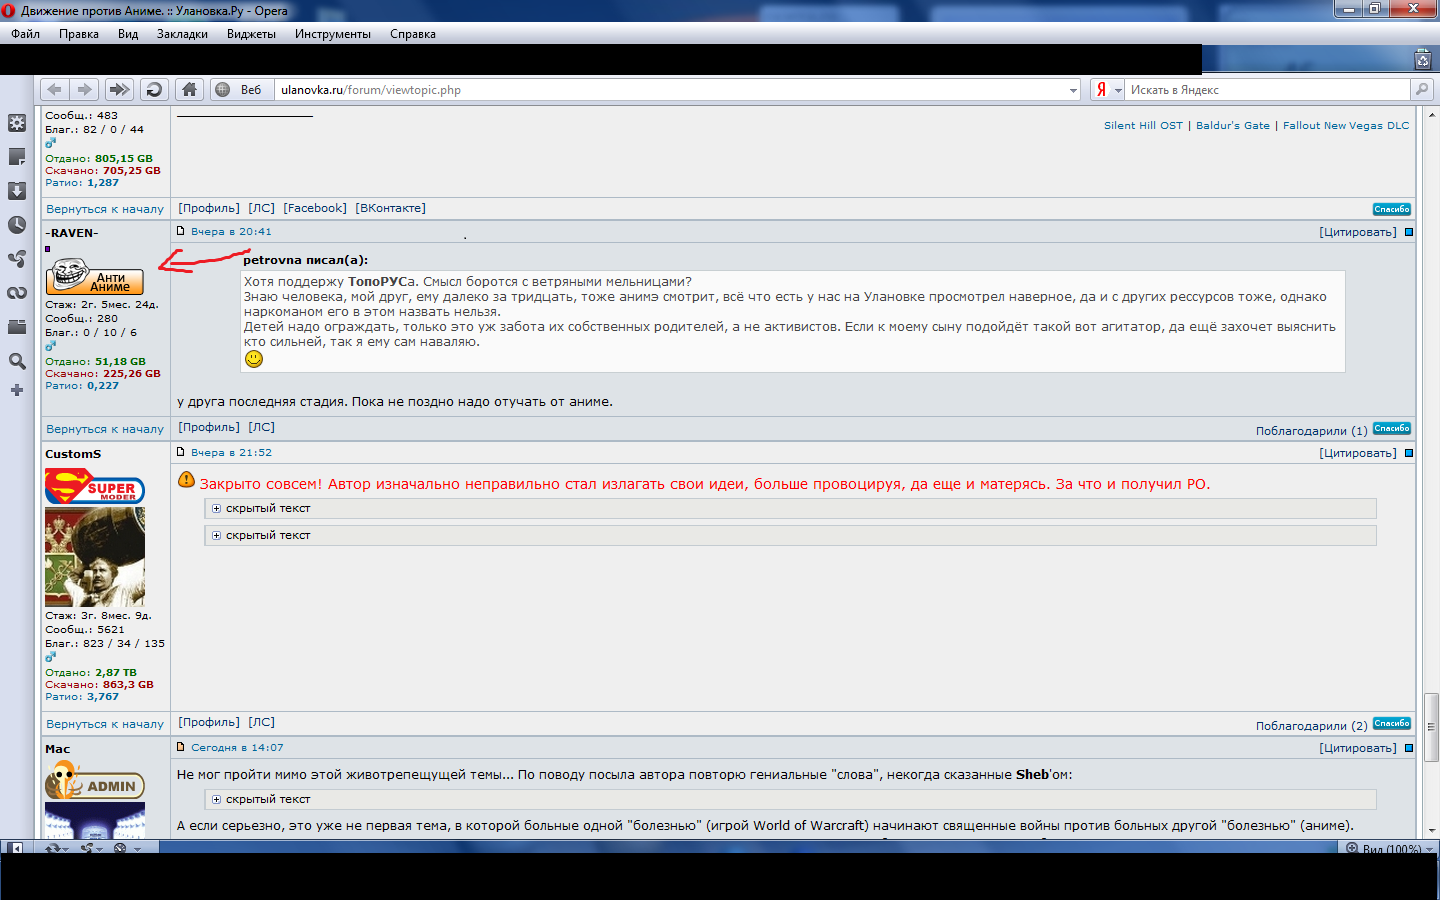The width and height of the screenshot is (1440, 900).
Task: Open the Вид (100%) zoom dropdown
Action: [1391, 848]
